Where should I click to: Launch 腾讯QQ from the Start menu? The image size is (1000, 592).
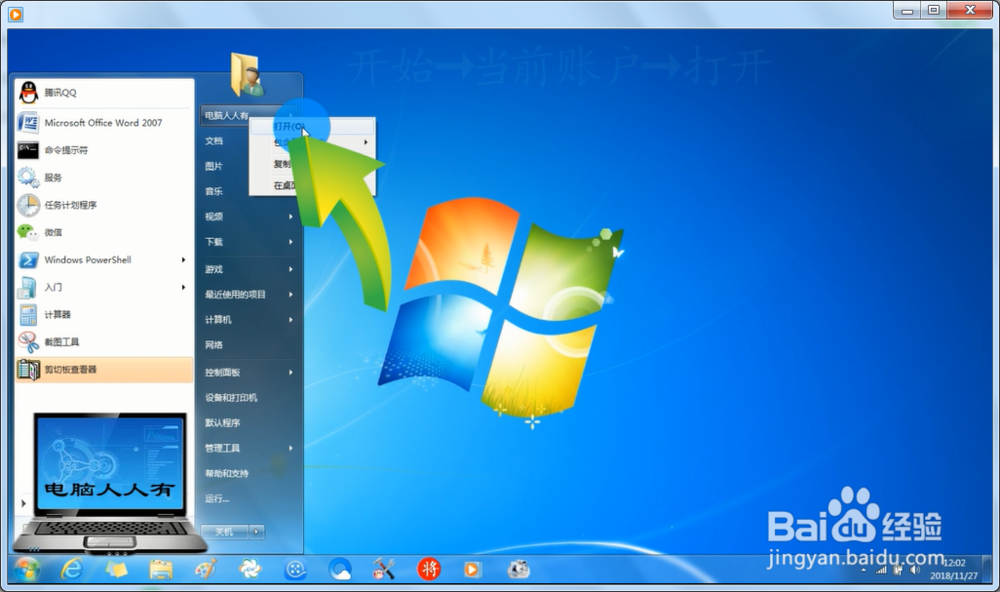click(x=104, y=92)
